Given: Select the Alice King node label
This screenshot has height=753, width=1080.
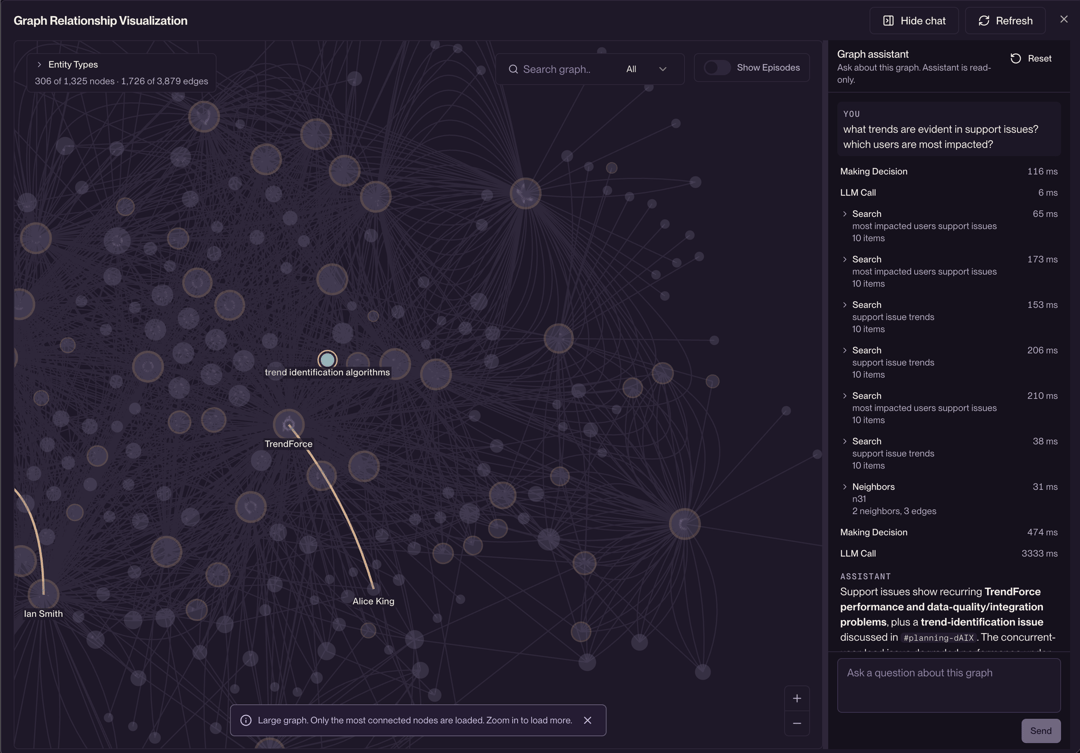Looking at the screenshot, I should pos(373,601).
